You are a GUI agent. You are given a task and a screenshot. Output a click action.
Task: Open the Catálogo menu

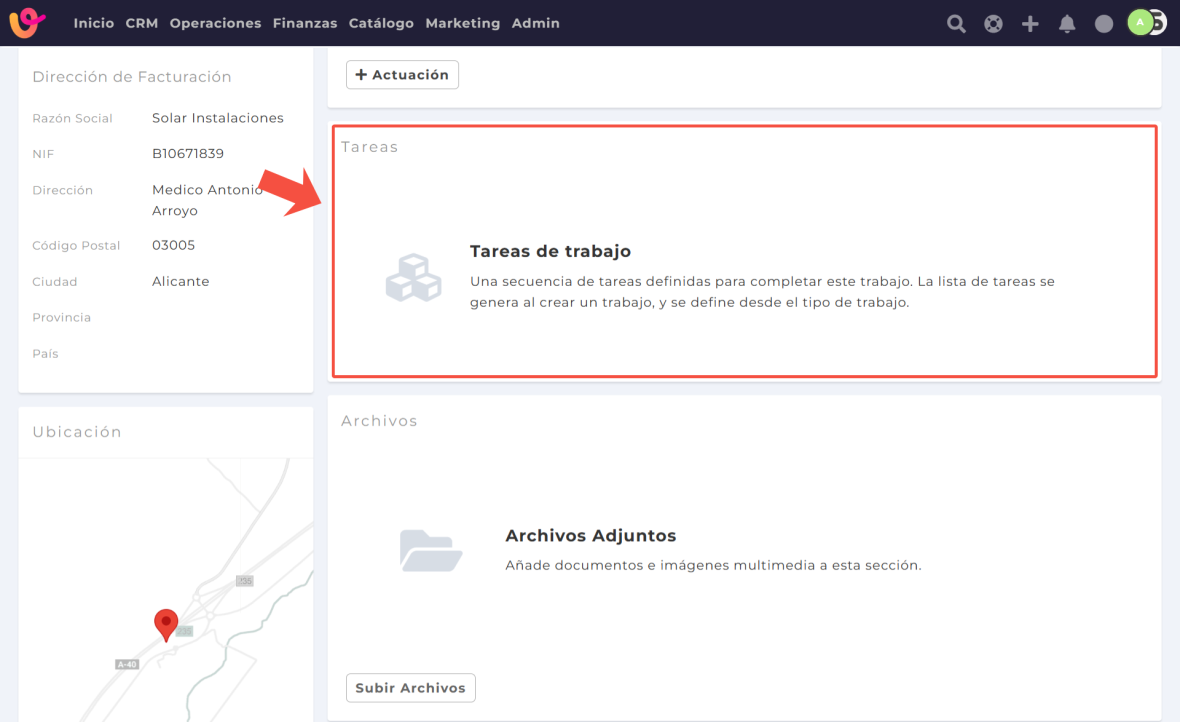coord(381,23)
